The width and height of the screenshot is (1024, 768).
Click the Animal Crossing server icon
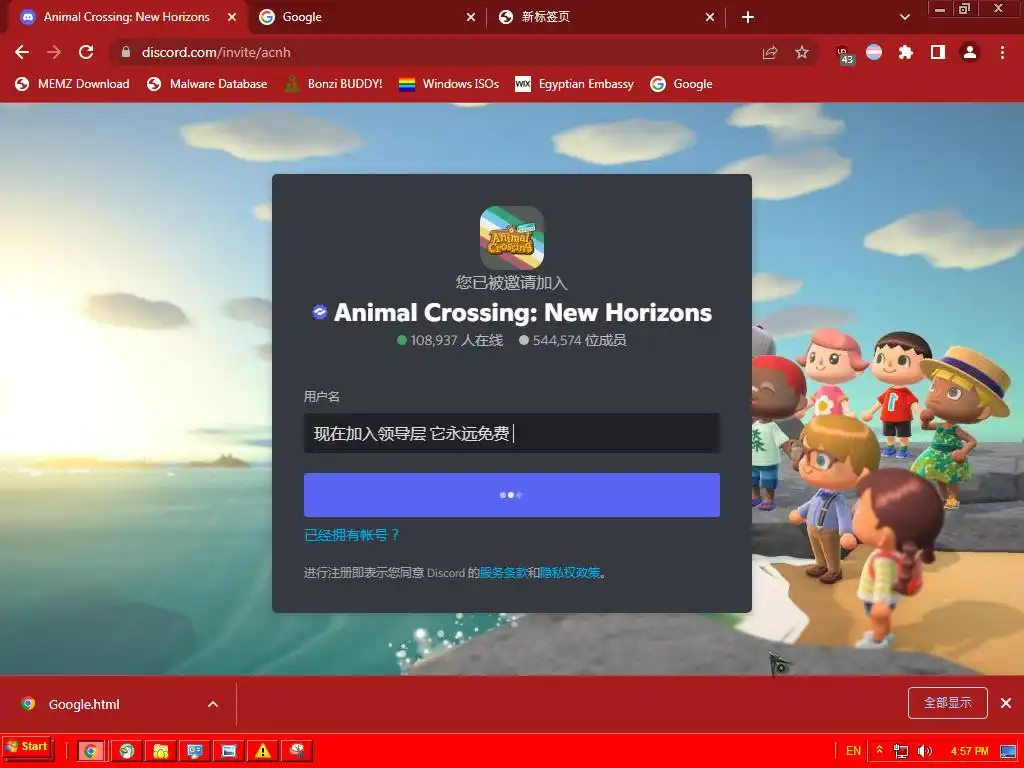click(x=512, y=238)
